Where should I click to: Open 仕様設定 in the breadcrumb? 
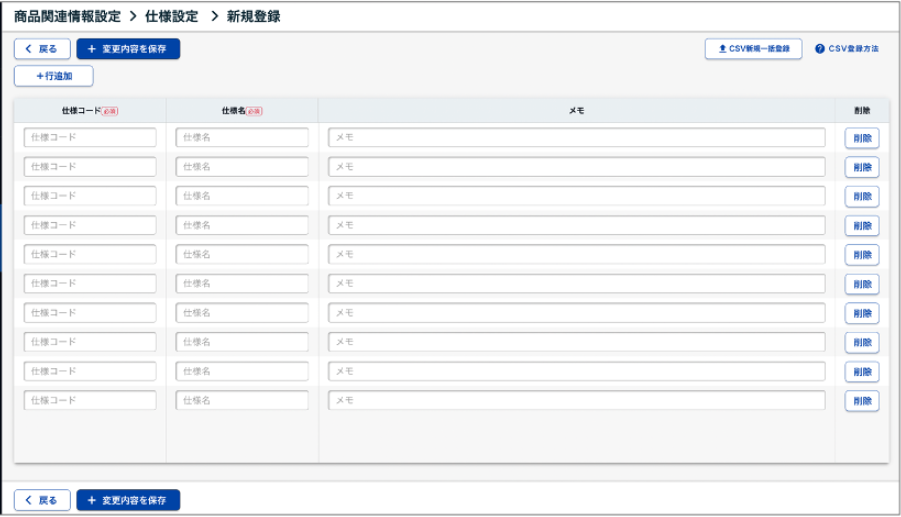click(172, 16)
